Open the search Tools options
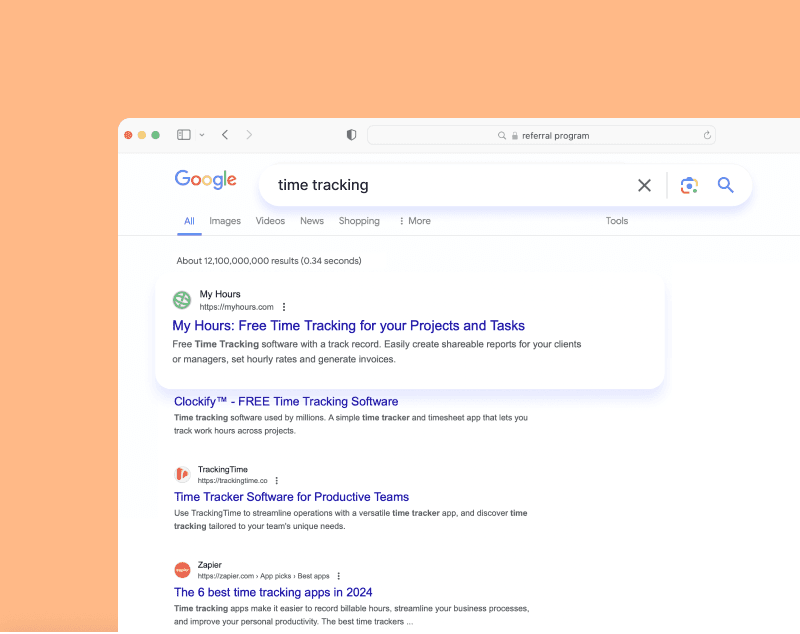Viewport: 800px width, 634px height. pyautogui.click(x=617, y=221)
